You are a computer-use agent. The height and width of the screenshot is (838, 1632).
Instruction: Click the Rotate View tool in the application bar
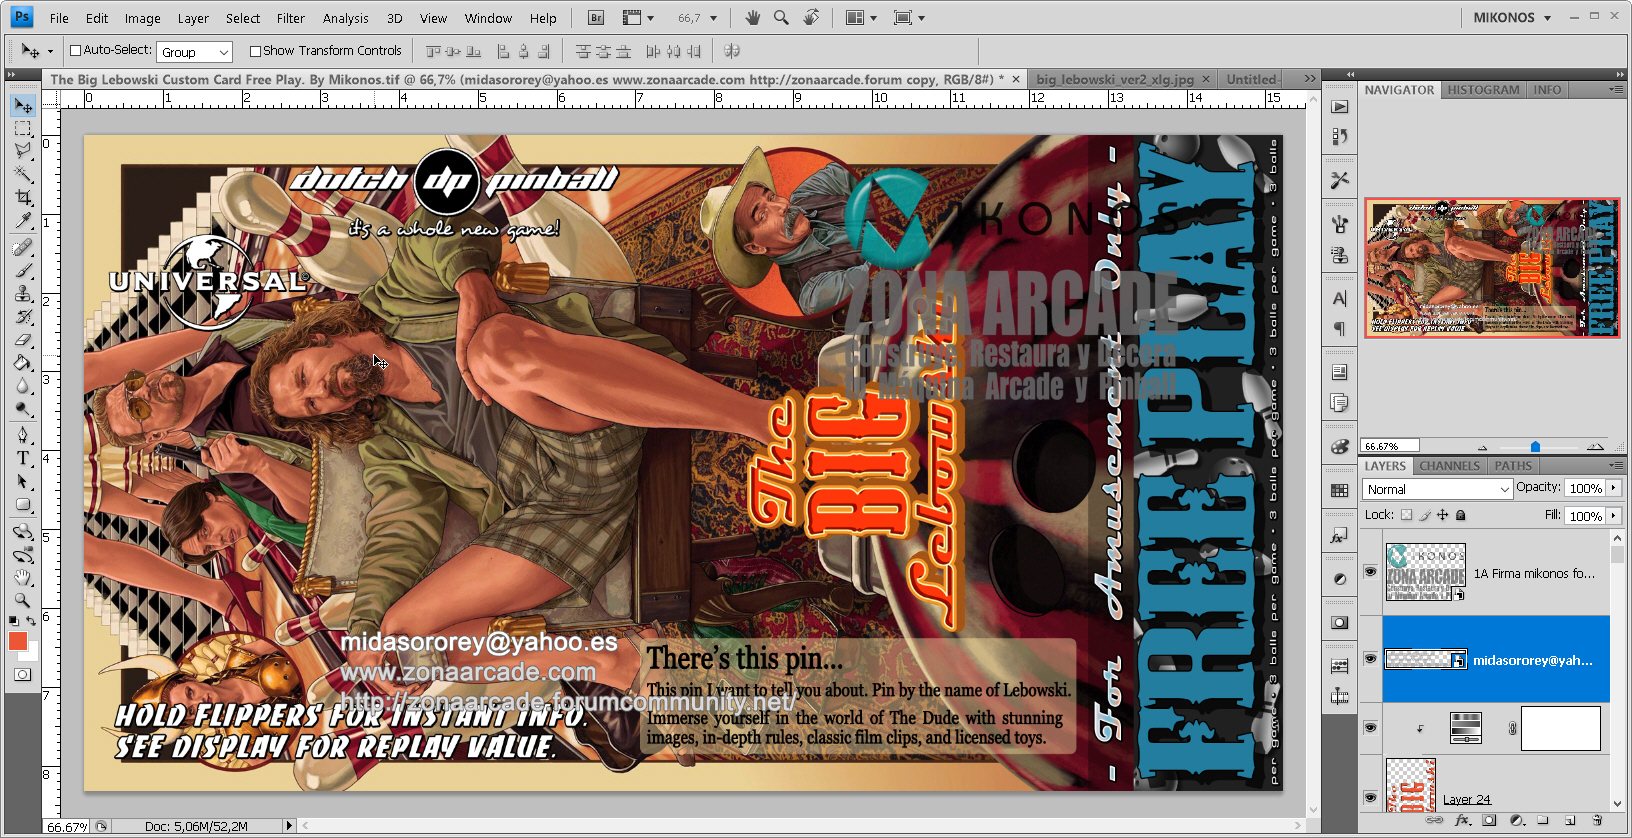[811, 18]
